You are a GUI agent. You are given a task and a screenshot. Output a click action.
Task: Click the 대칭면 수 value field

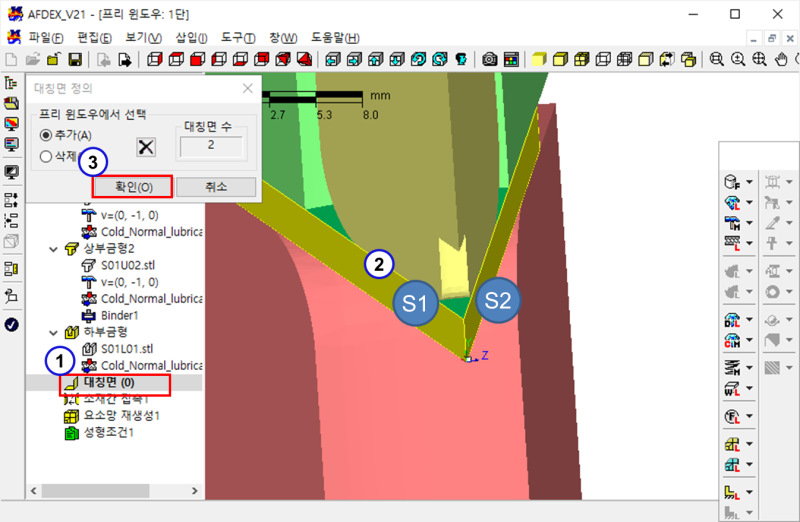[x=212, y=146]
